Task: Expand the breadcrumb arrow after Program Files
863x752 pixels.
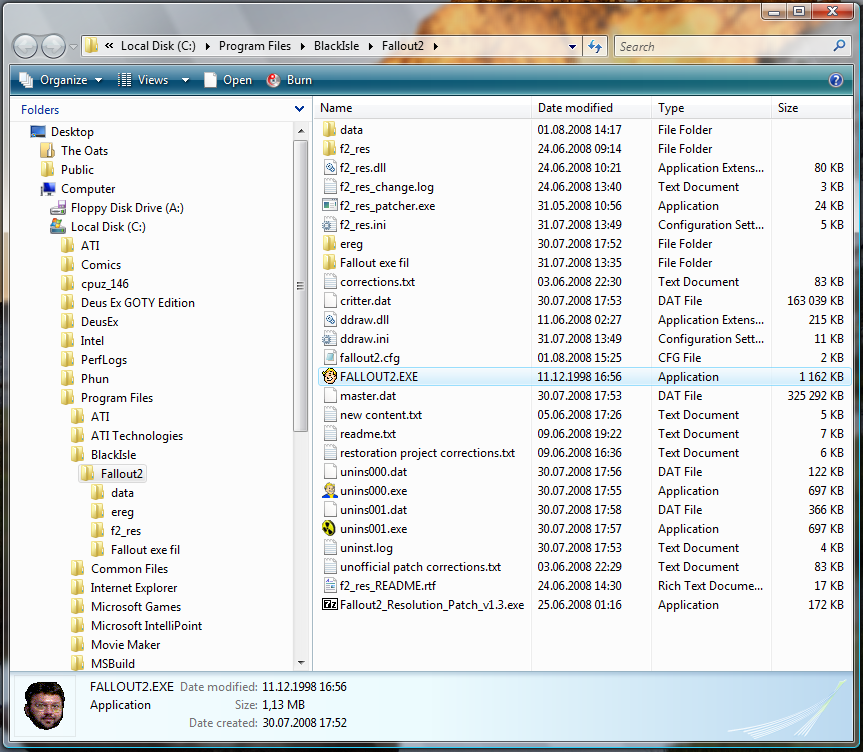Action: (x=303, y=46)
